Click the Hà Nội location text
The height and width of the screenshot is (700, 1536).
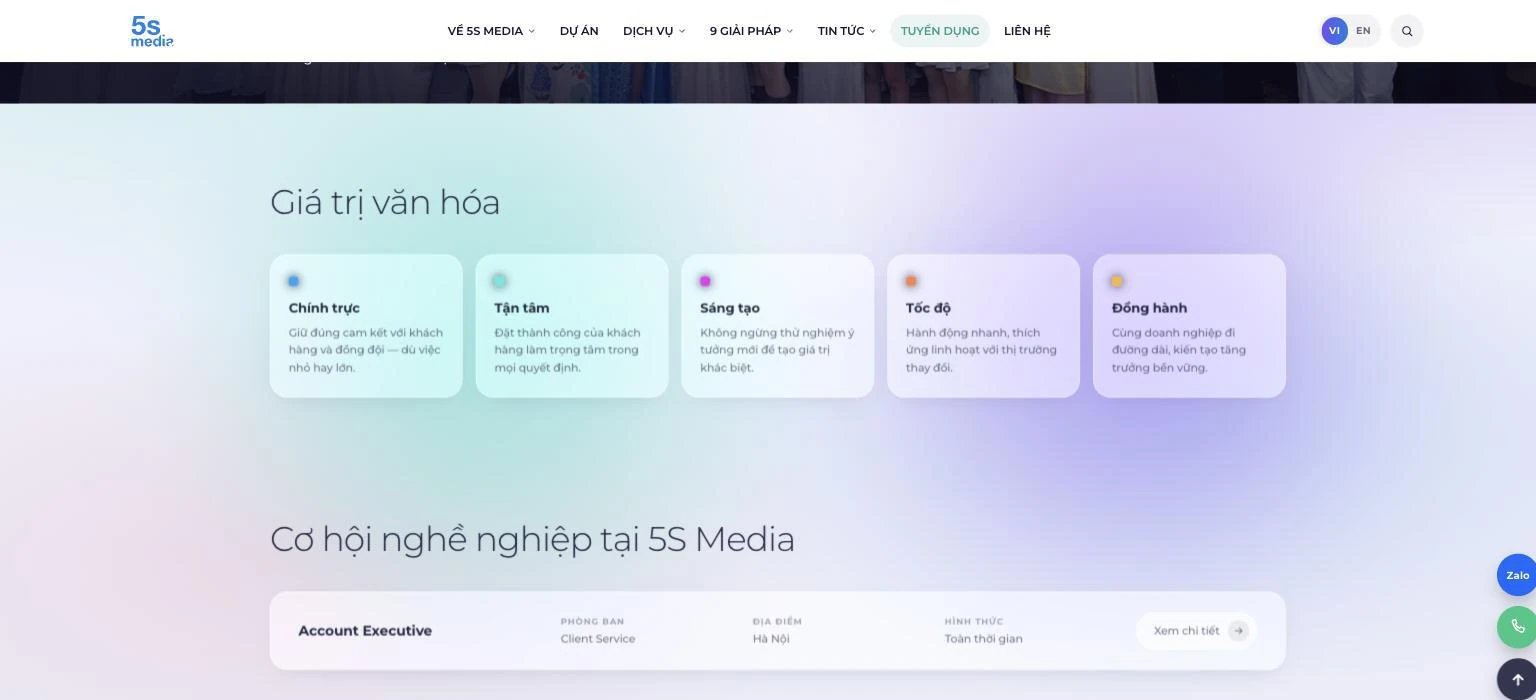click(771, 639)
